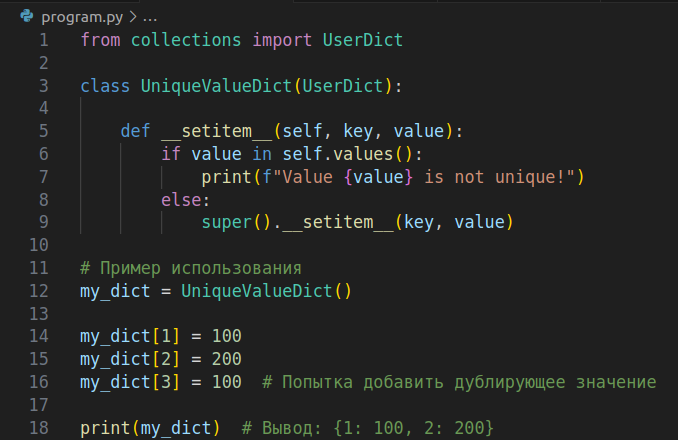678x440 pixels.
Task: Expand the breadcrumb chevron after program.py
Action: pyautogui.click(x=133, y=17)
